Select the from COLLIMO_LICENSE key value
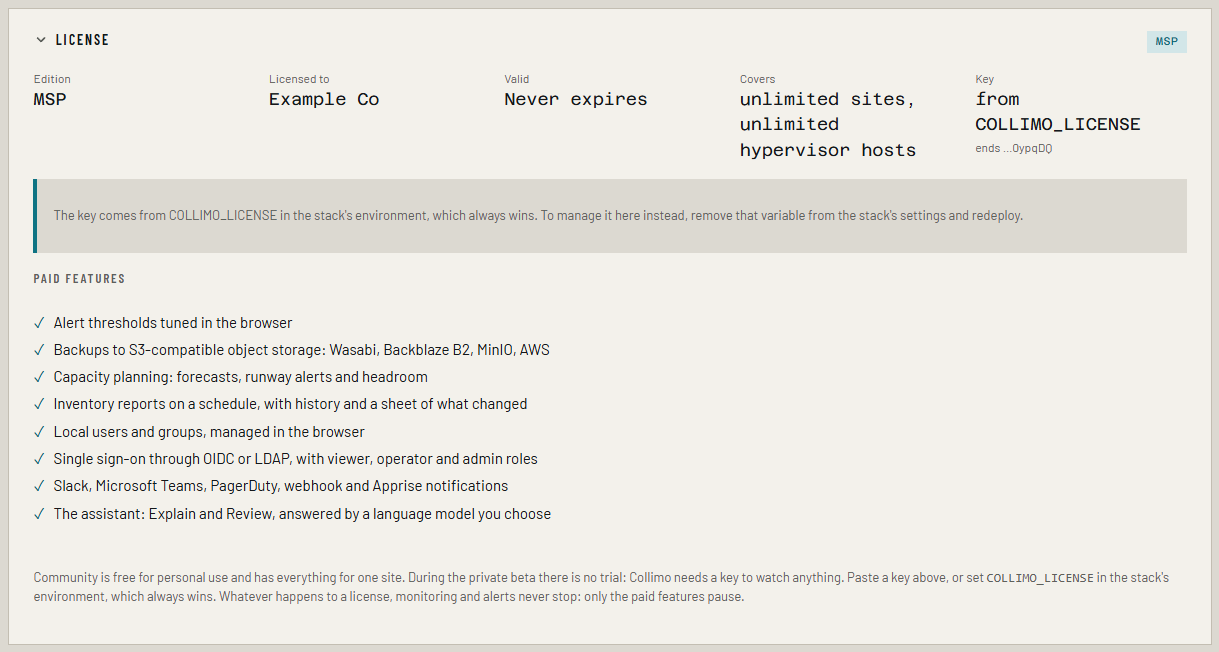The height and width of the screenshot is (652, 1219). tap(1058, 112)
